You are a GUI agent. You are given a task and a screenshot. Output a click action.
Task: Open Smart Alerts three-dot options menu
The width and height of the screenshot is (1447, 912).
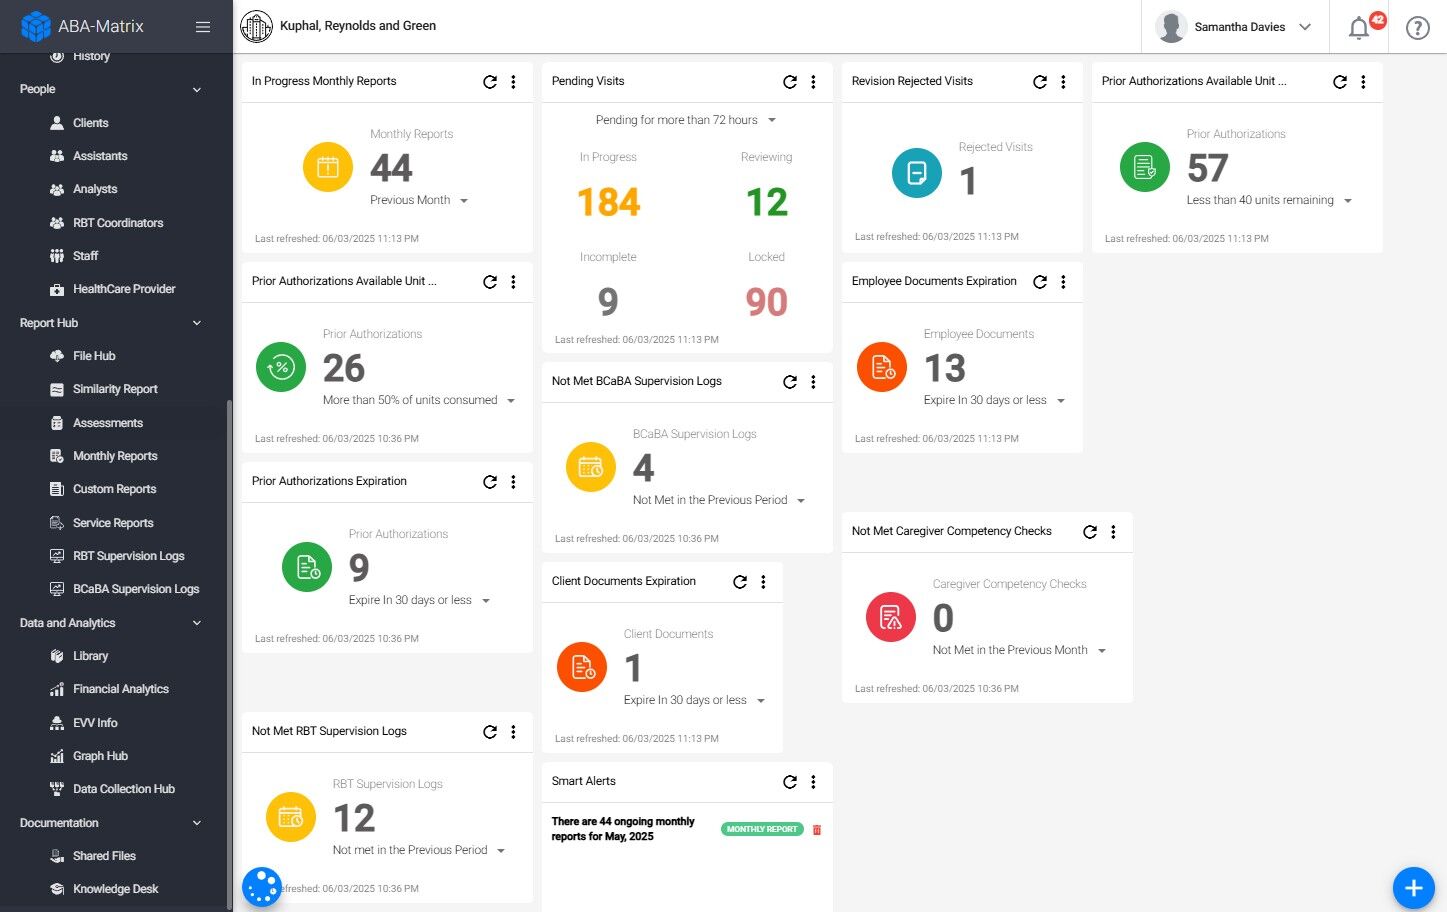tap(813, 782)
